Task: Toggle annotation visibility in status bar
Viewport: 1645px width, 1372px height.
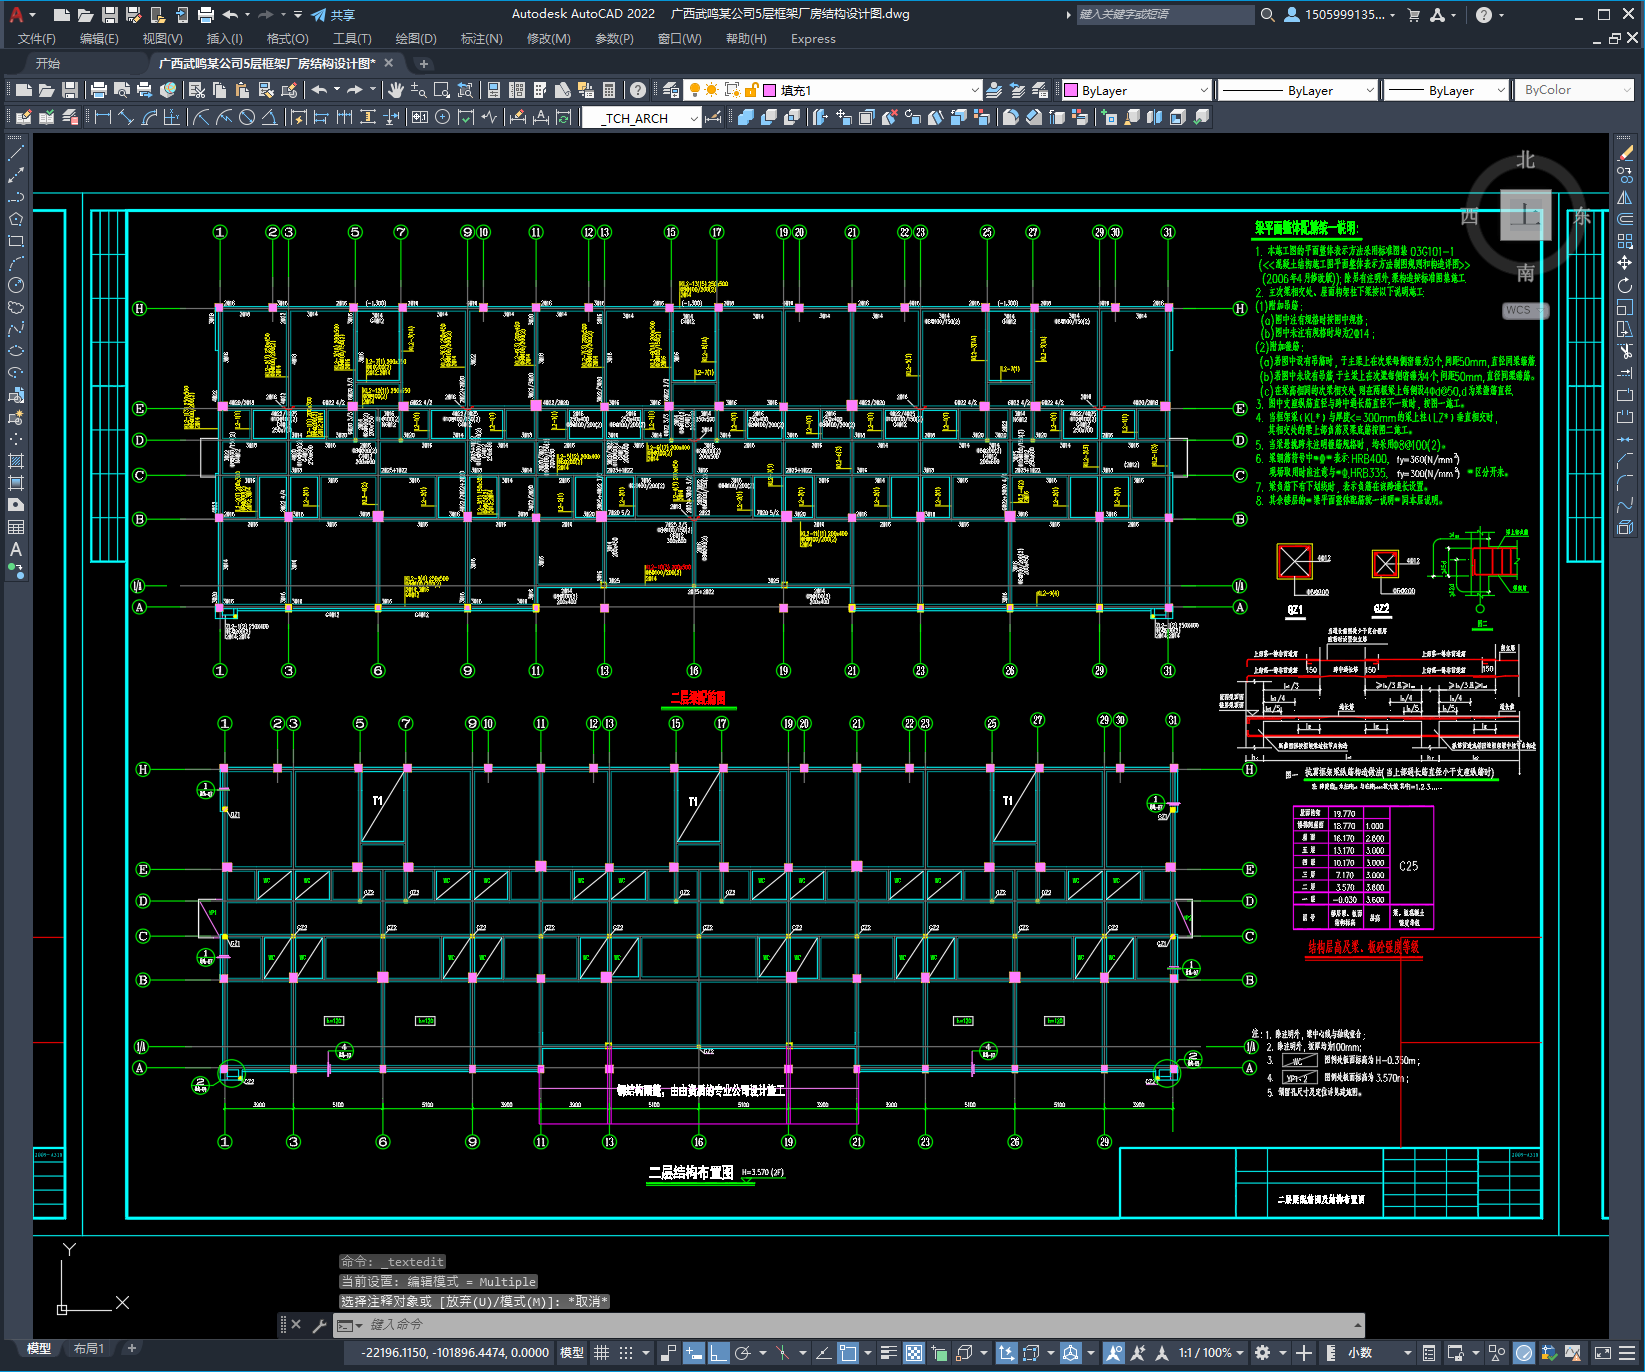Action: pos(1114,1353)
